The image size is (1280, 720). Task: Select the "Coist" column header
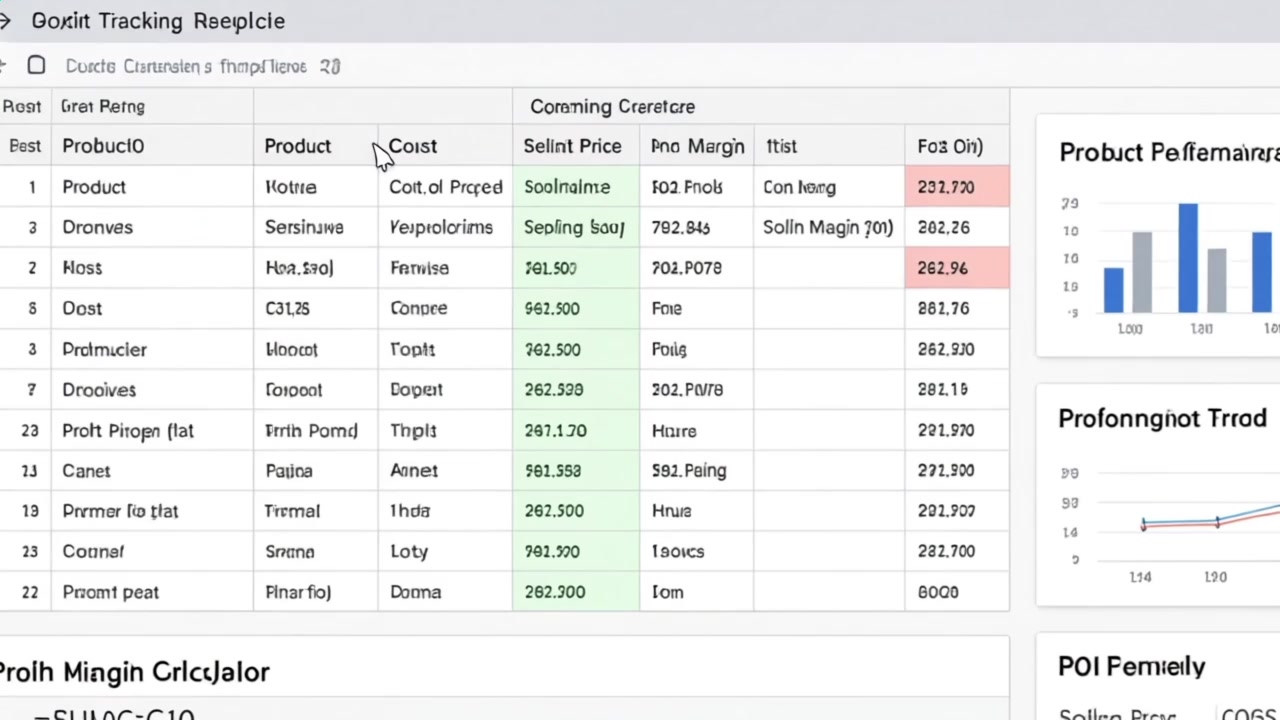coord(412,146)
